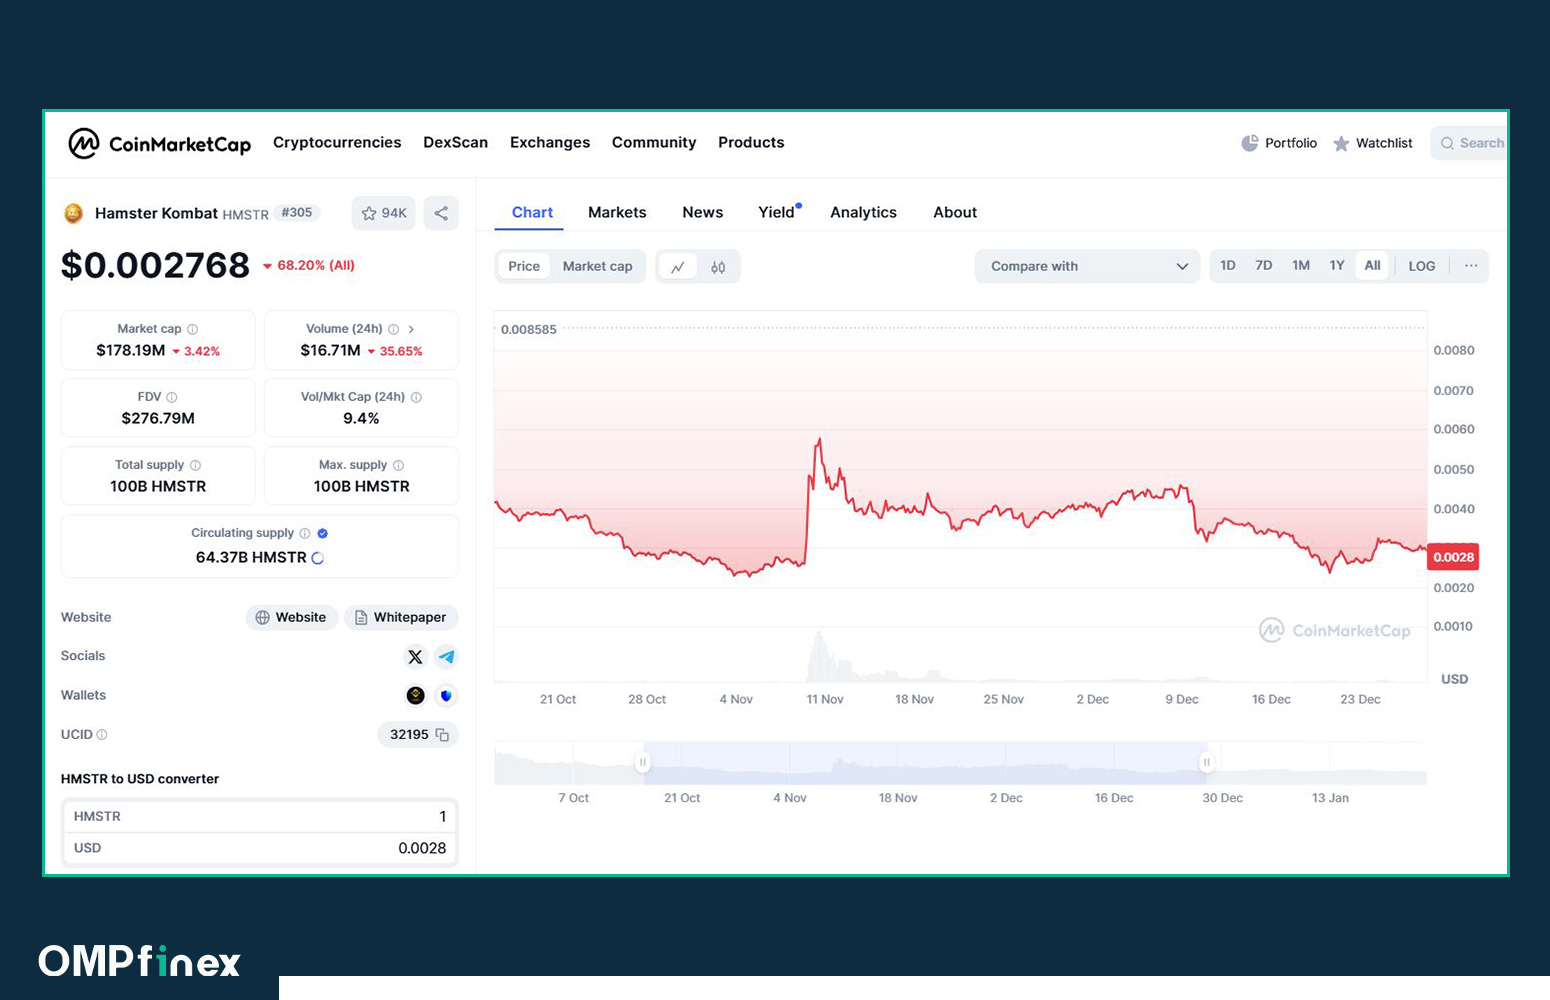Screen dimensions: 1550x1000
Task: Switch to the News tab
Action: tap(703, 213)
